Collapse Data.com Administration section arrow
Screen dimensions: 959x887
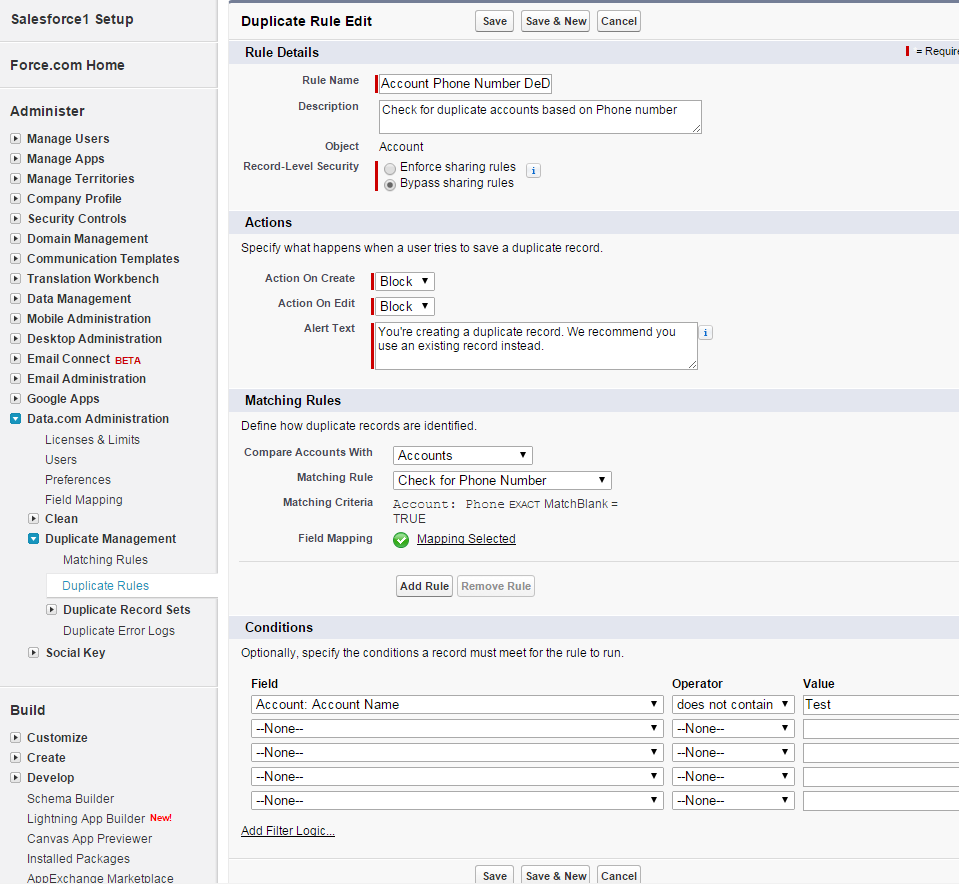15,419
